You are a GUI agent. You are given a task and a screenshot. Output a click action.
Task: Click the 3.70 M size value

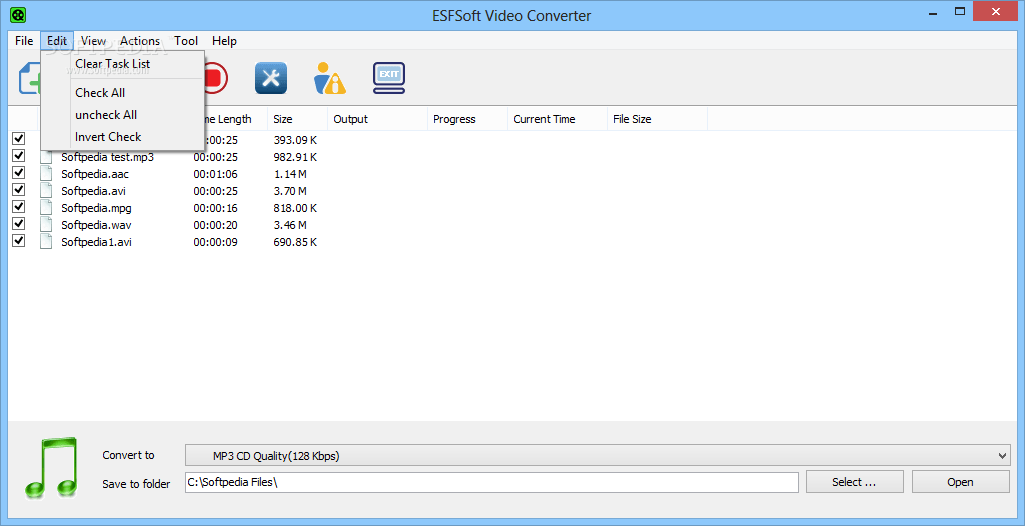290,191
